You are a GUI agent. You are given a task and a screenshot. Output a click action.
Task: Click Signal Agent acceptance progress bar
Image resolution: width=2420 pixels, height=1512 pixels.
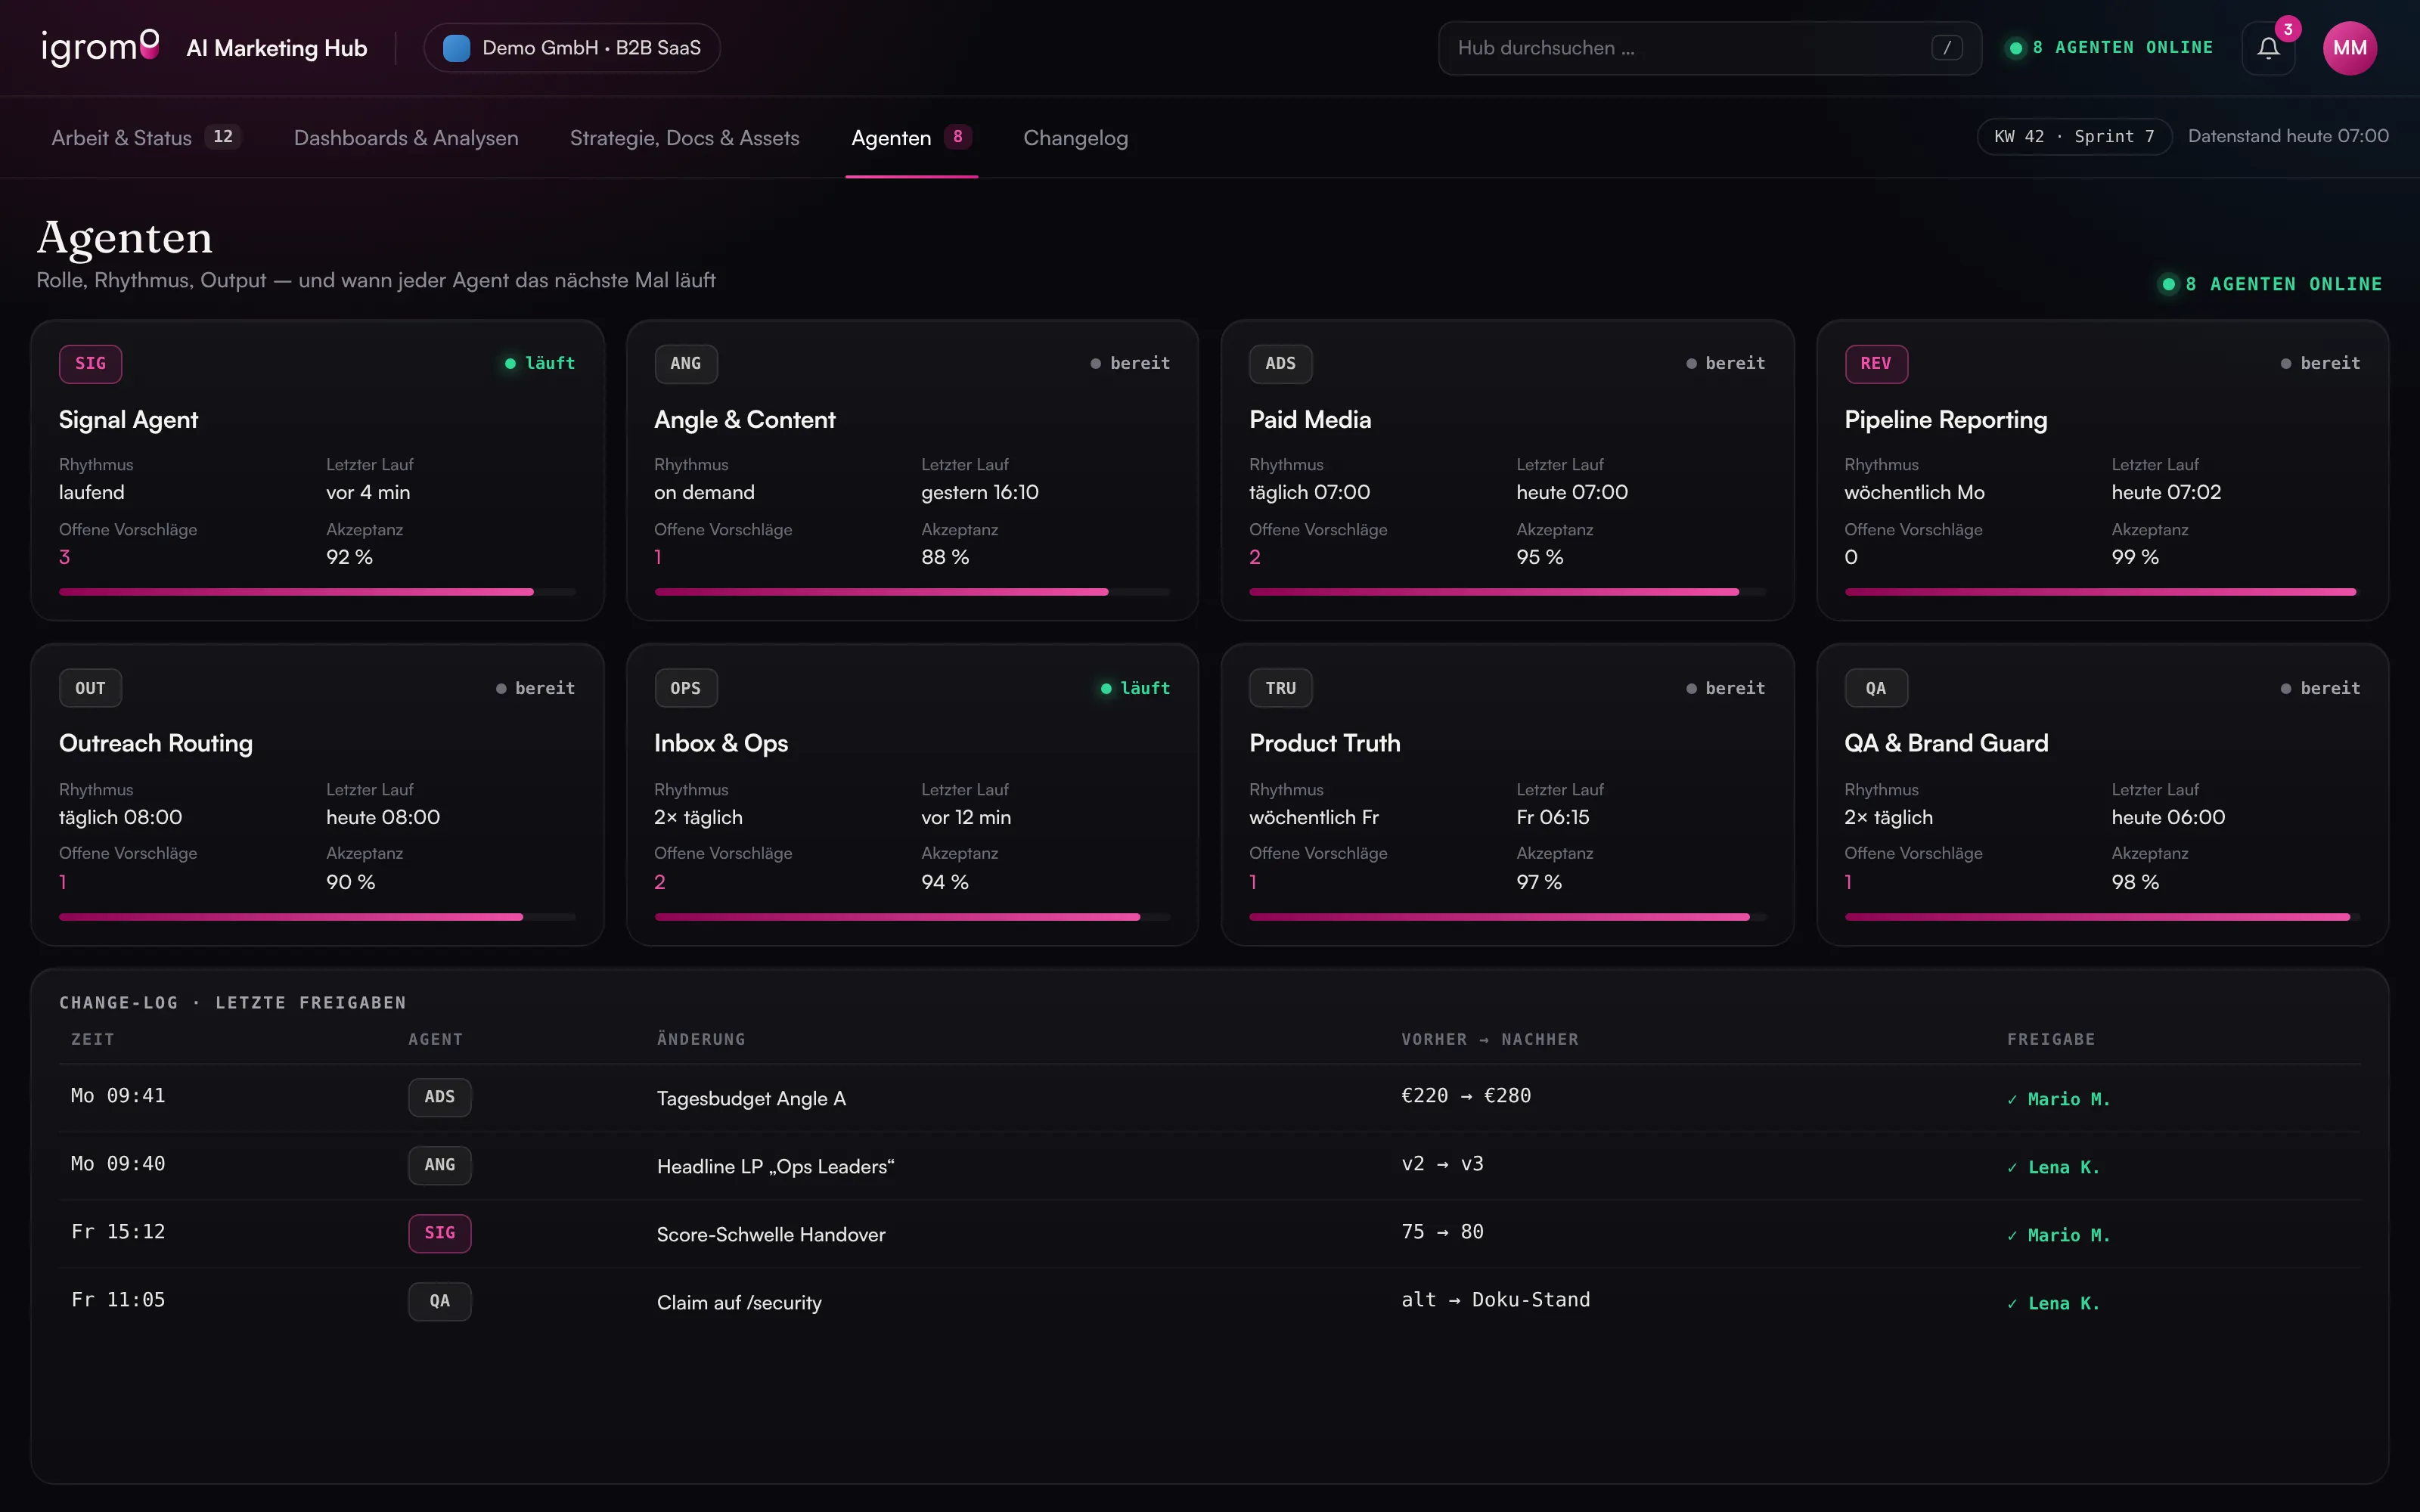point(317,592)
